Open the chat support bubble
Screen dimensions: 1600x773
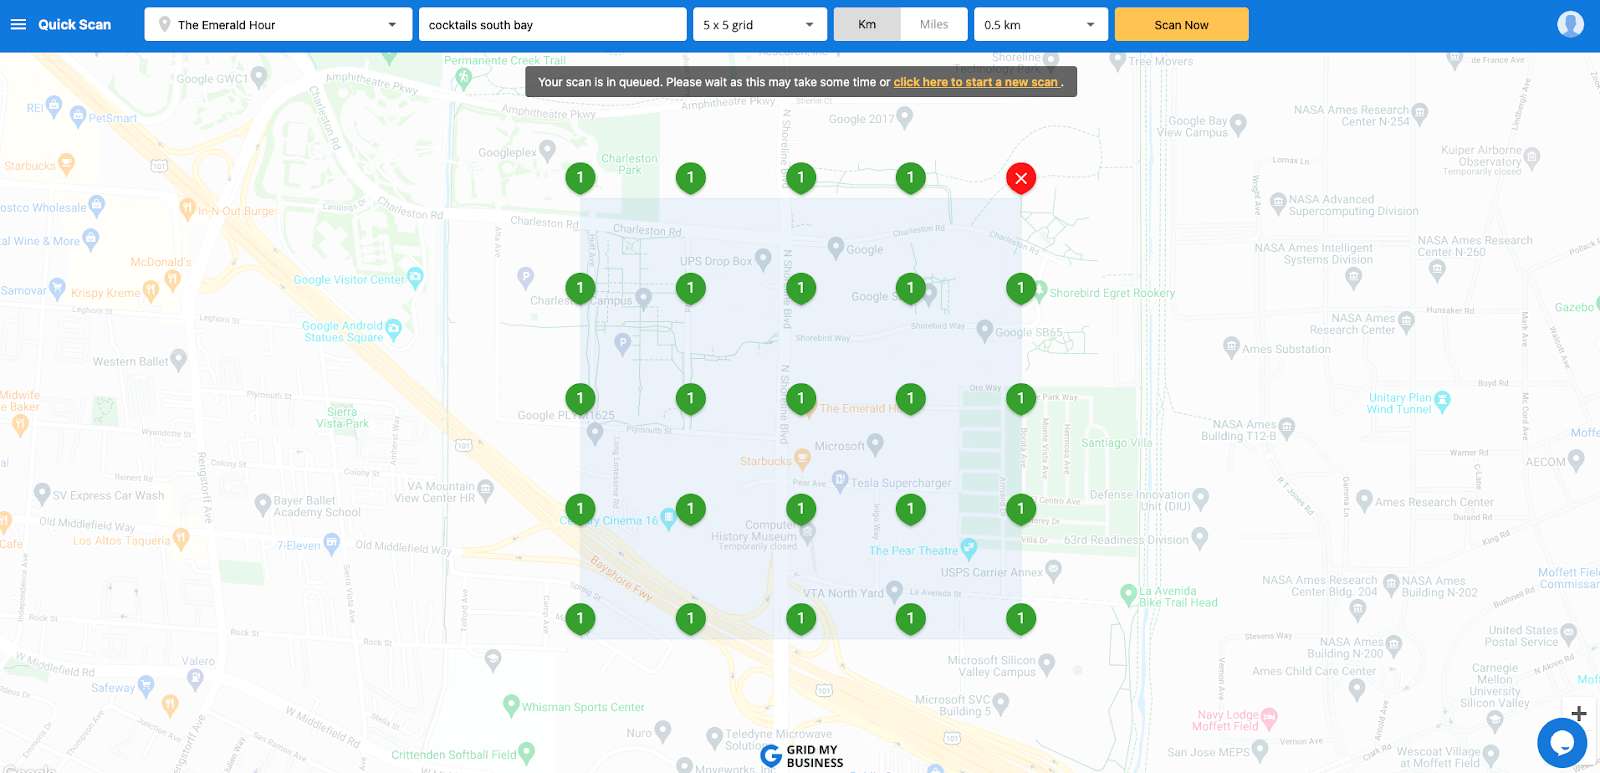1562,742
